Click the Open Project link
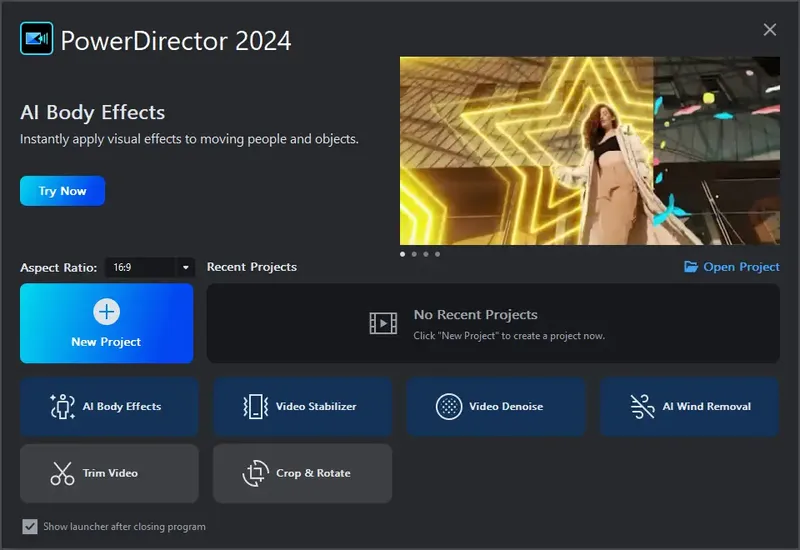The image size is (800, 550). pyautogui.click(x=732, y=267)
